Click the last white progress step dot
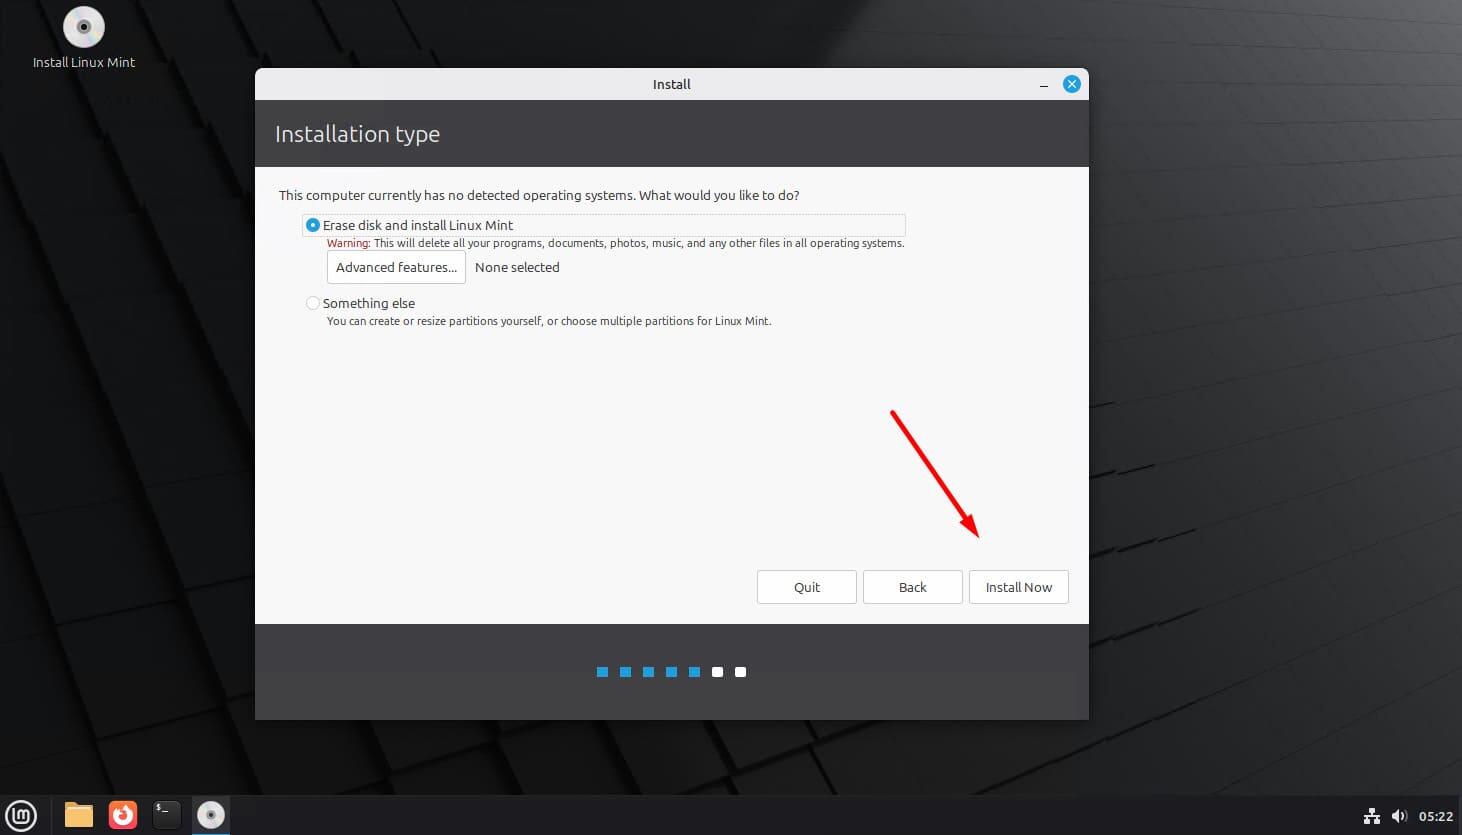This screenshot has width=1462, height=835. pyautogui.click(x=740, y=672)
